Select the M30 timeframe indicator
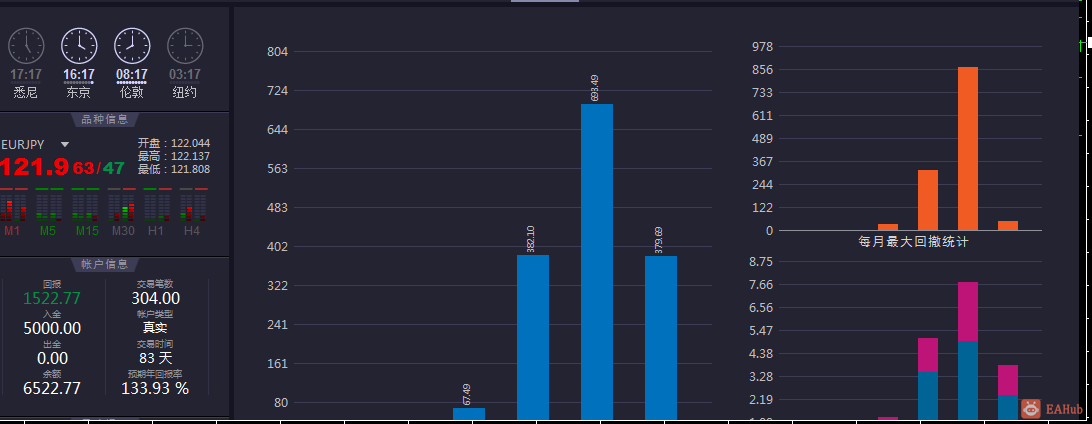Viewport: 1092px width, 424px height. (123, 230)
